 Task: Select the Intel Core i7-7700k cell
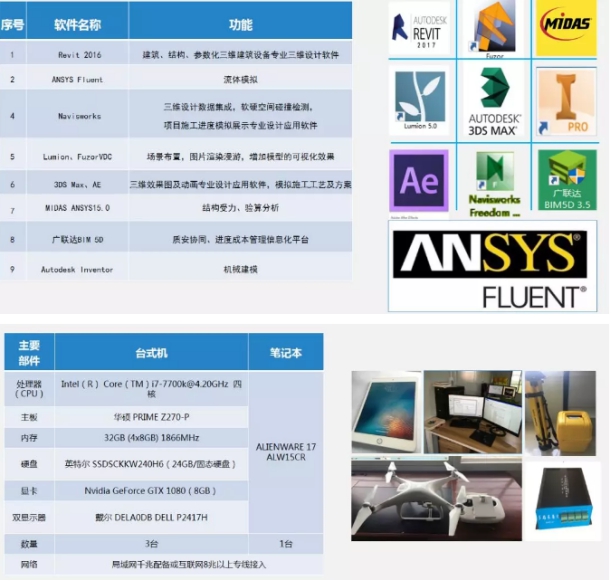pyautogui.click(x=151, y=389)
